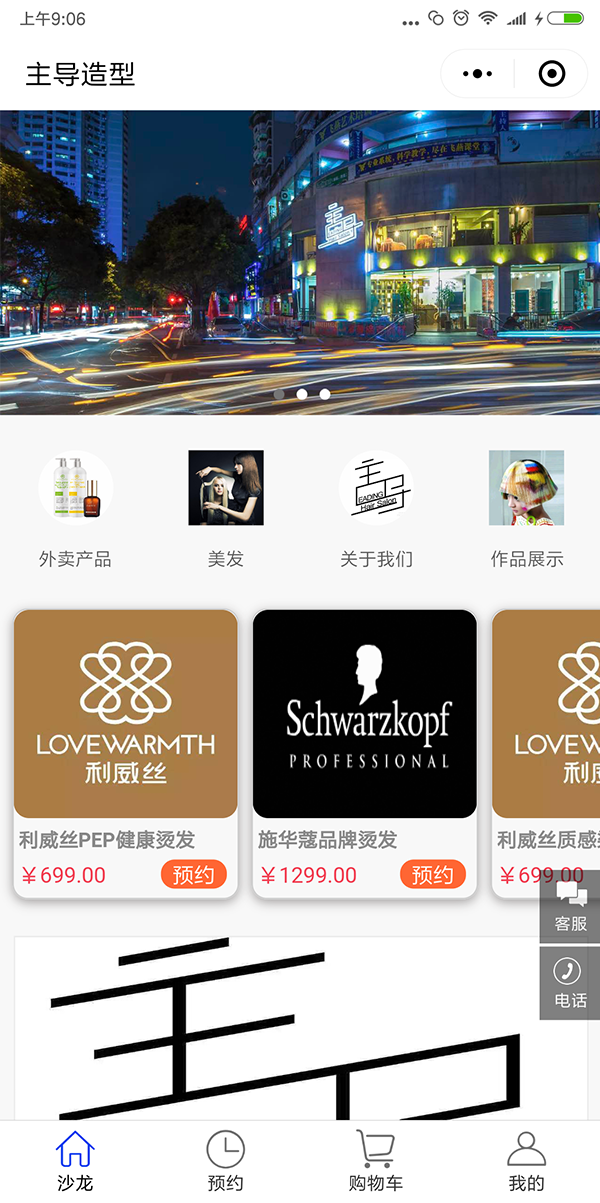Open the first LOVEWARMTH 利威丝 product image

pos(126,714)
